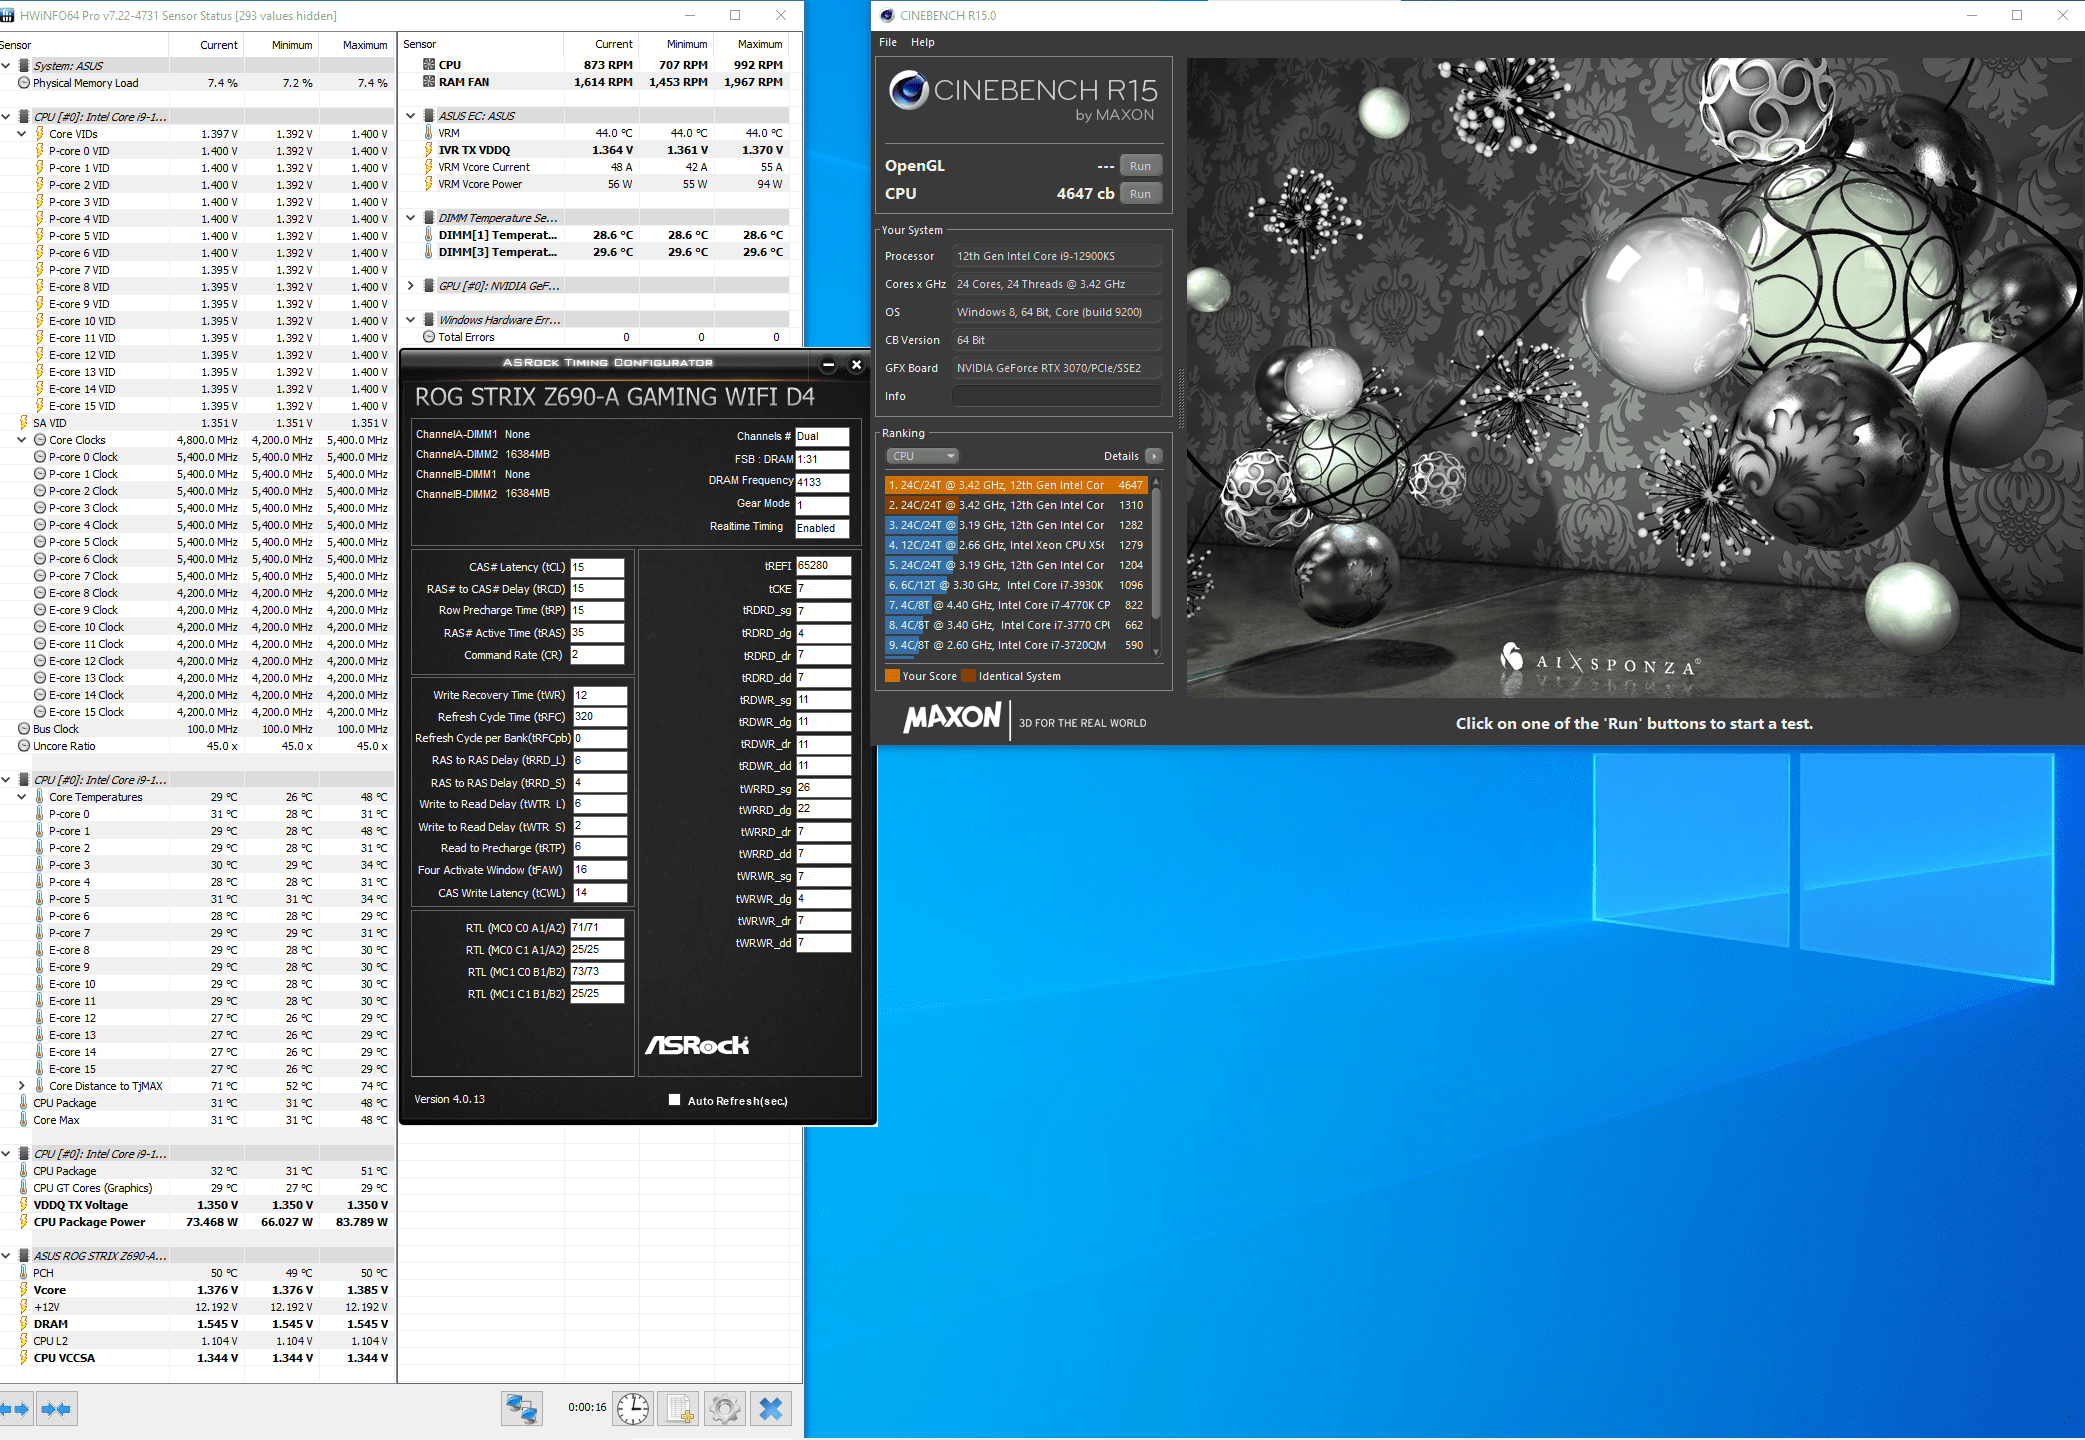The image size is (2085, 1440).
Task: Click the Gear Mode value field
Action: click(822, 505)
